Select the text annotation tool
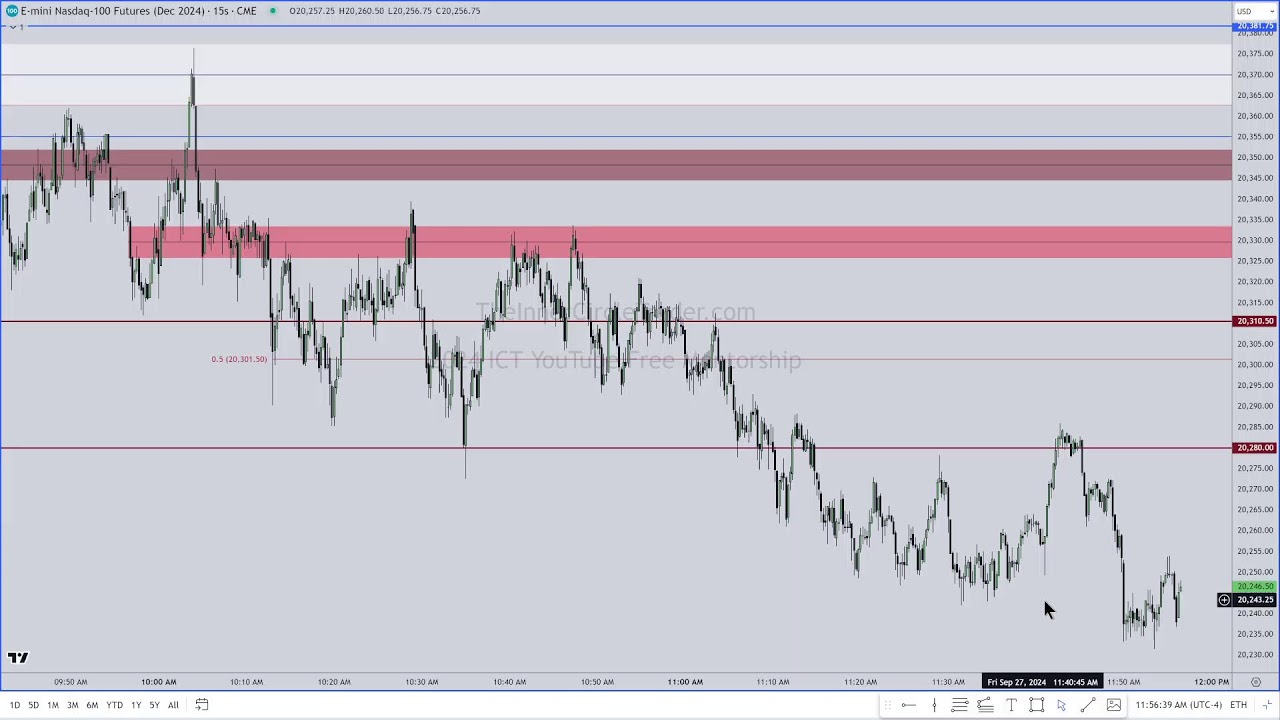The image size is (1280, 720). point(1011,705)
